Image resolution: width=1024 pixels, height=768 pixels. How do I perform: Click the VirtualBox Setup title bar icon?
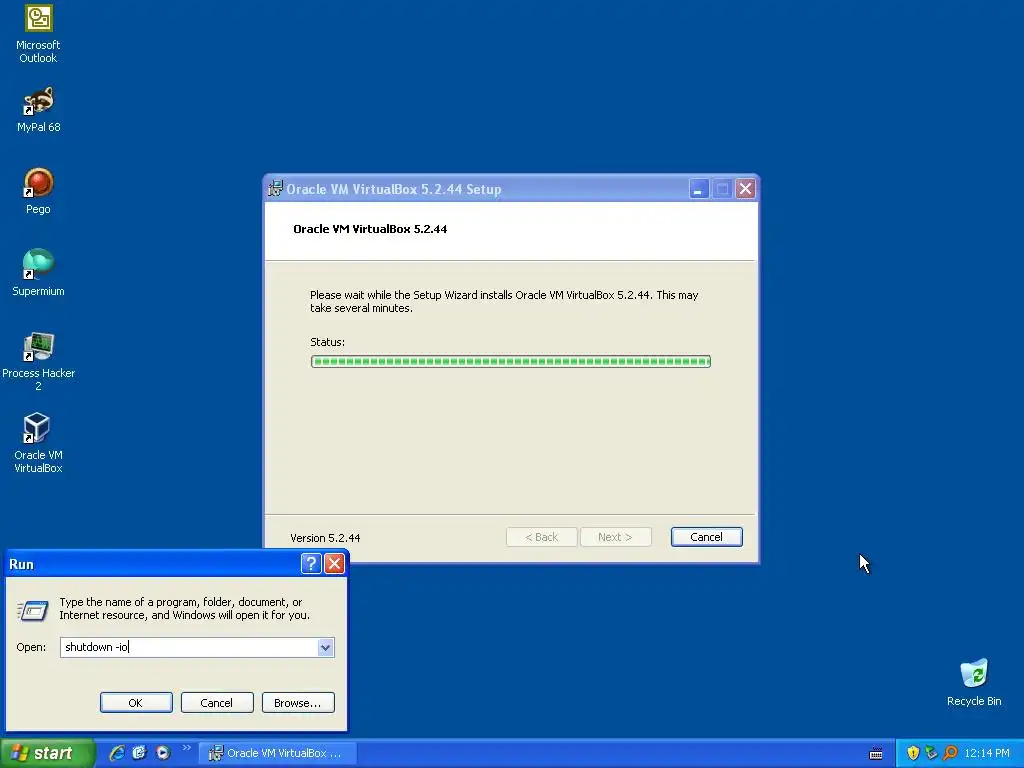click(x=276, y=189)
